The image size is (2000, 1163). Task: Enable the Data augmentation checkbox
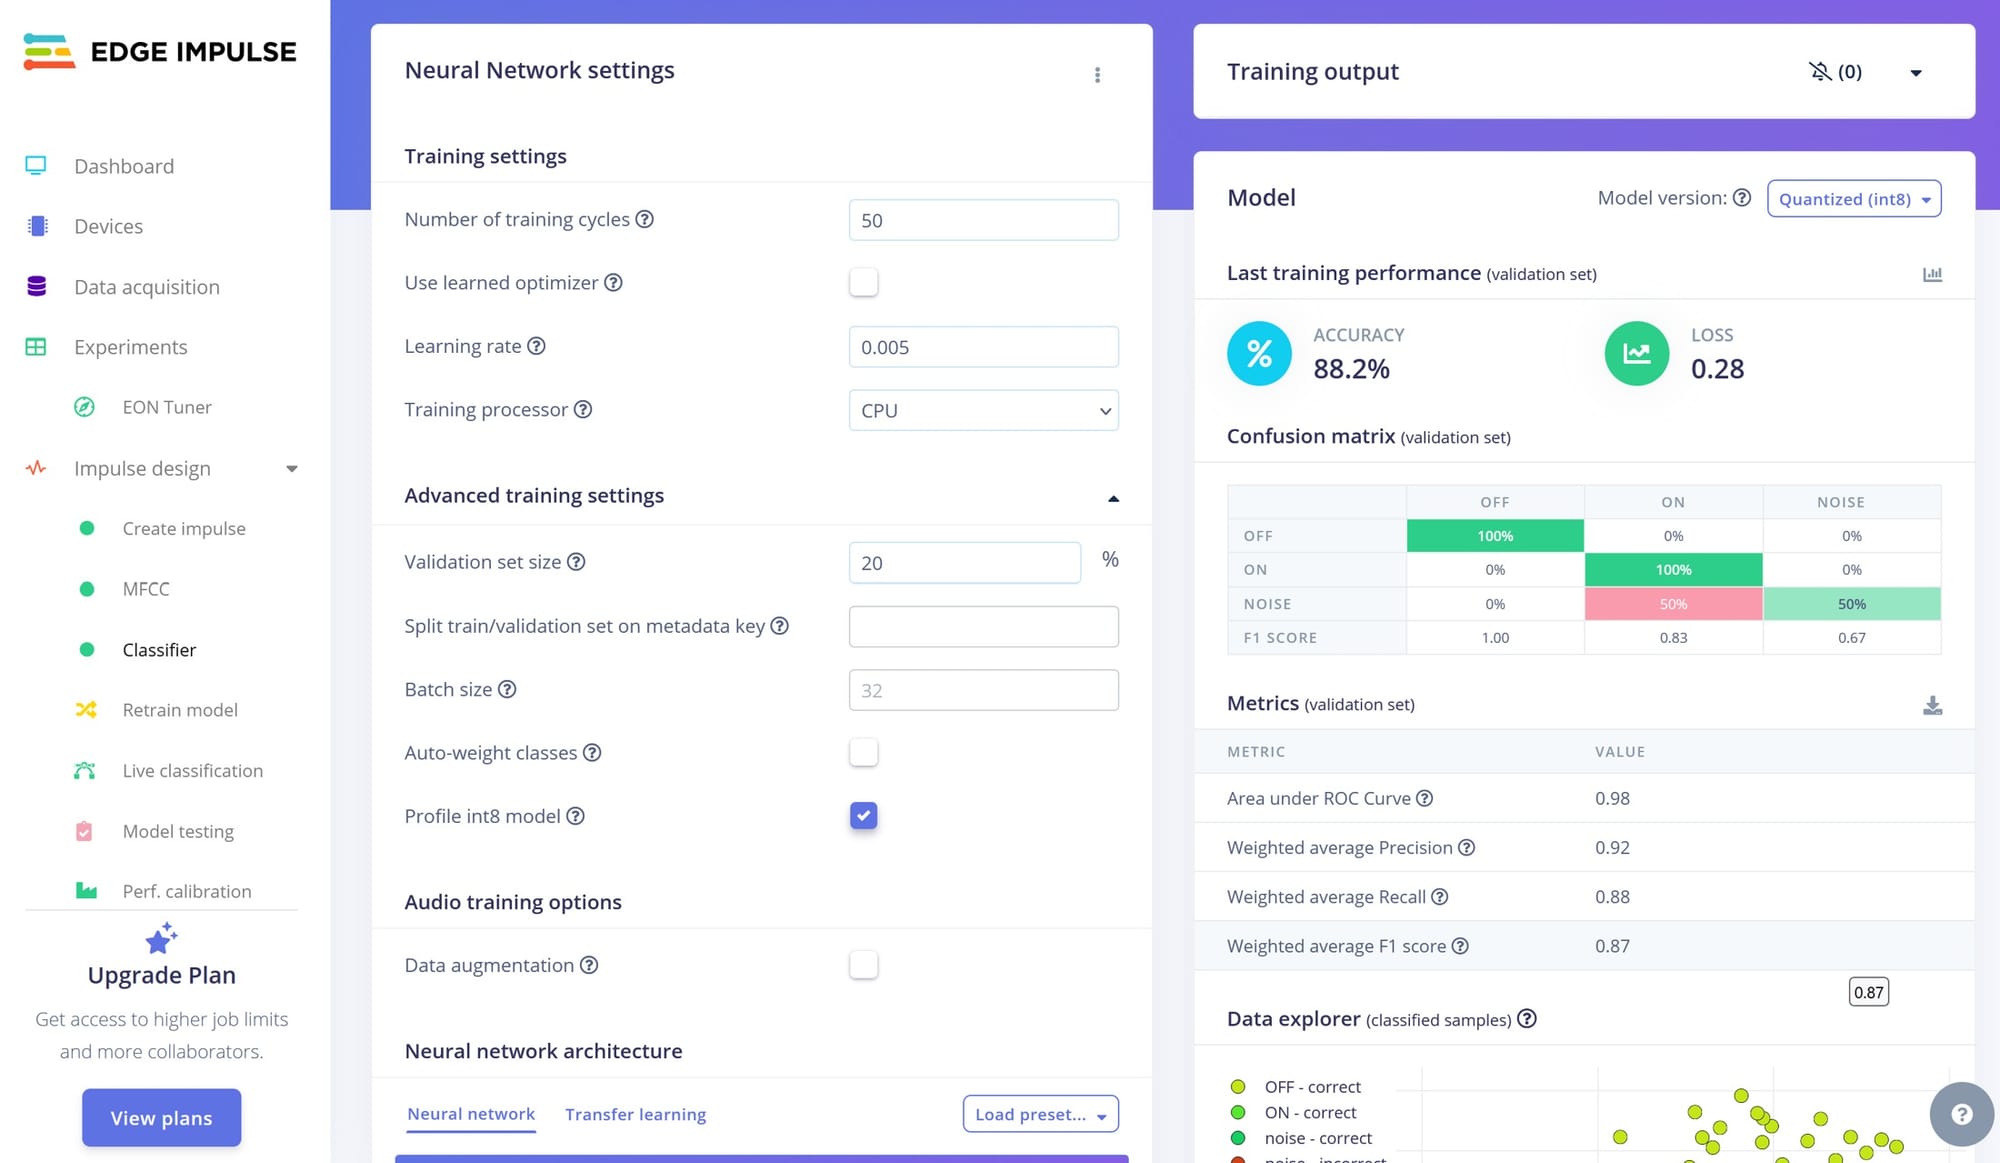864,965
